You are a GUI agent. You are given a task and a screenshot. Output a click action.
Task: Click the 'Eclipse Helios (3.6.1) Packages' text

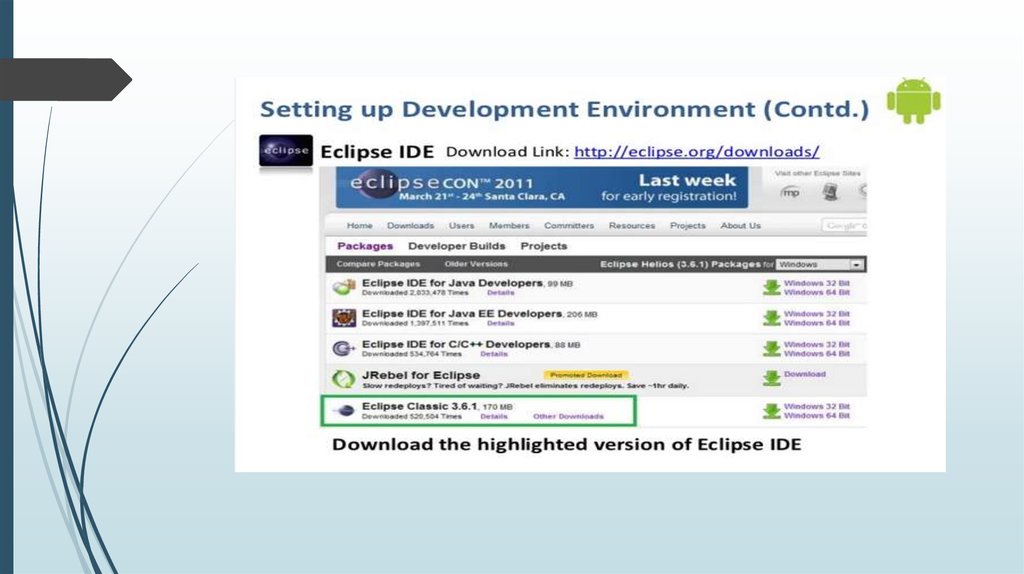point(680,264)
